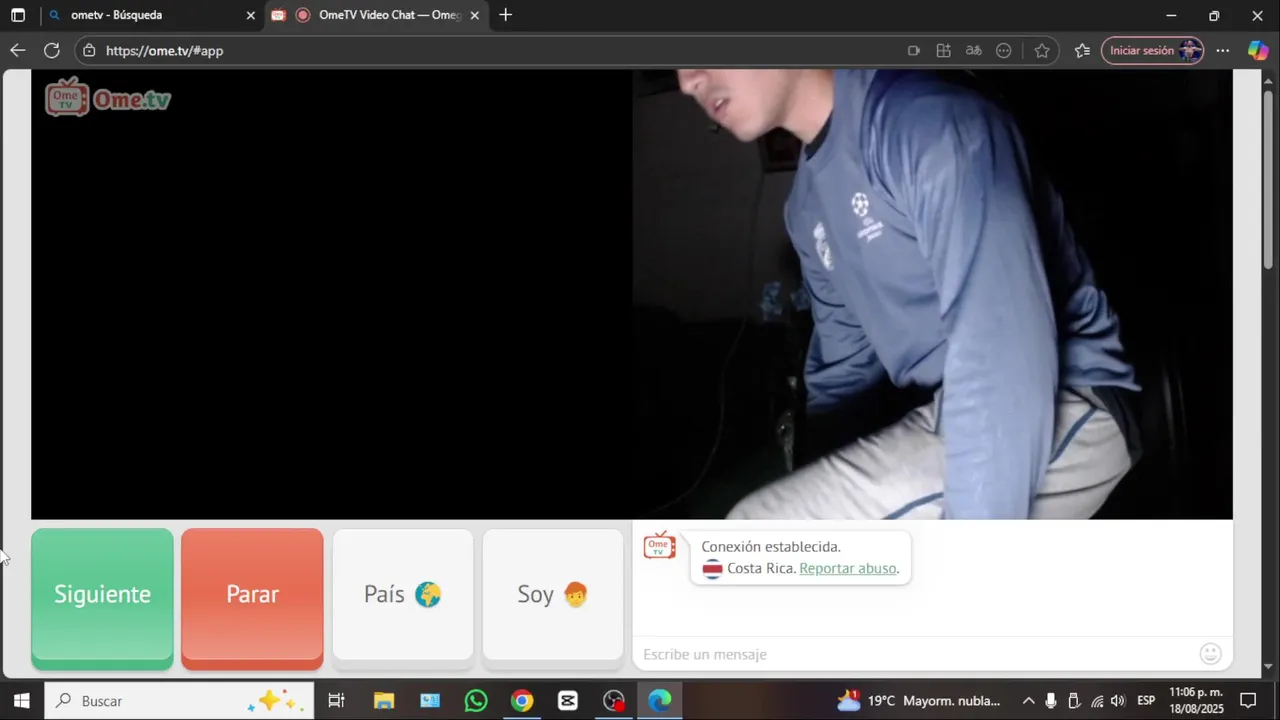Click the page vertical scrollbar
This screenshot has height=720, width=1280.
tap(1269, 182)
